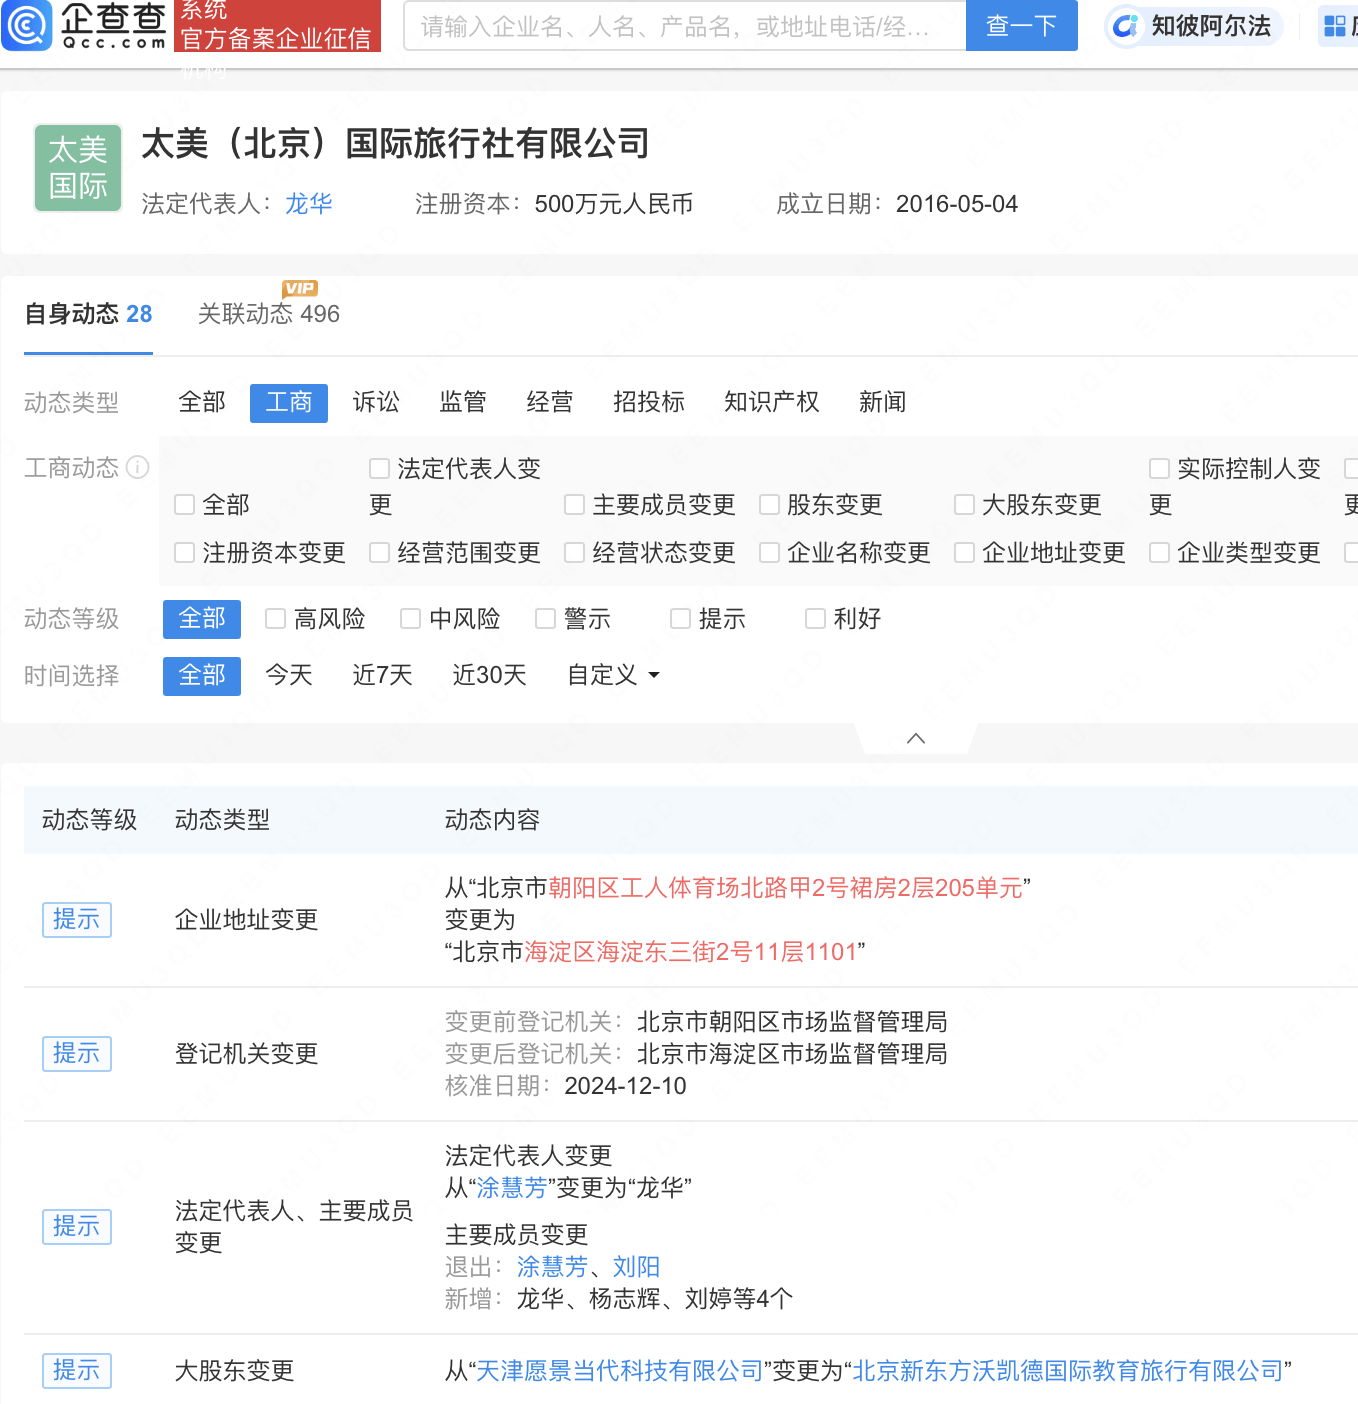Image resolution: width=1358 pixels, height=1404 pixels.
Task: Select the 诉讼 dynamic type filter
Action: tap(376, 402)
